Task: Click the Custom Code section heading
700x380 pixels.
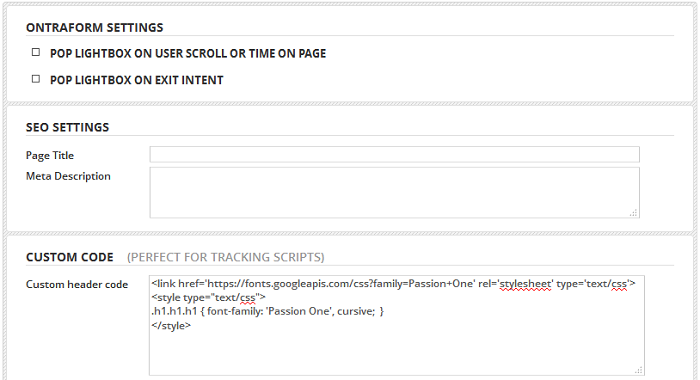Action: [70, 257]
